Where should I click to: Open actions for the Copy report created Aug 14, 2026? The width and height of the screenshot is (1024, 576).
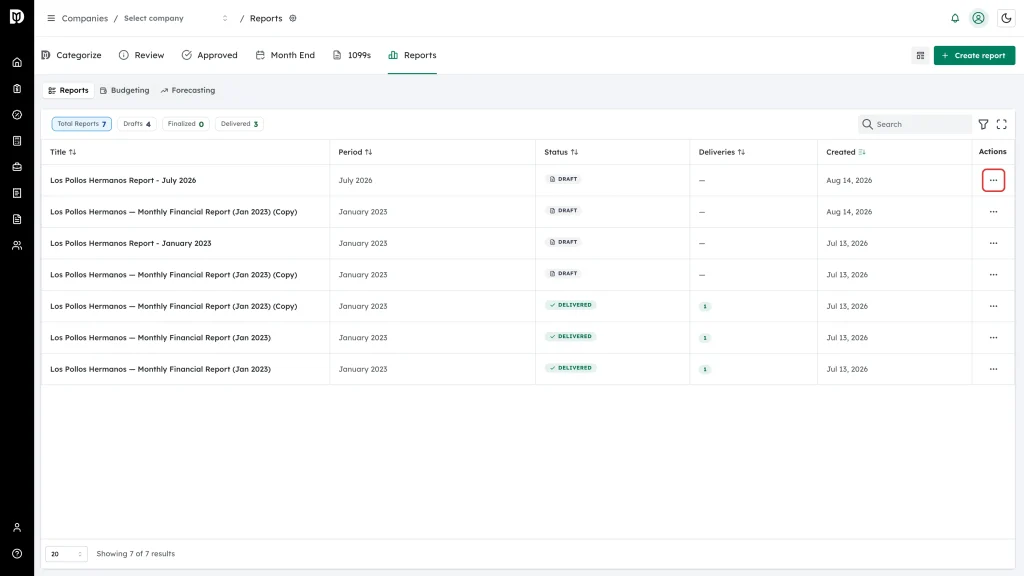993,212
